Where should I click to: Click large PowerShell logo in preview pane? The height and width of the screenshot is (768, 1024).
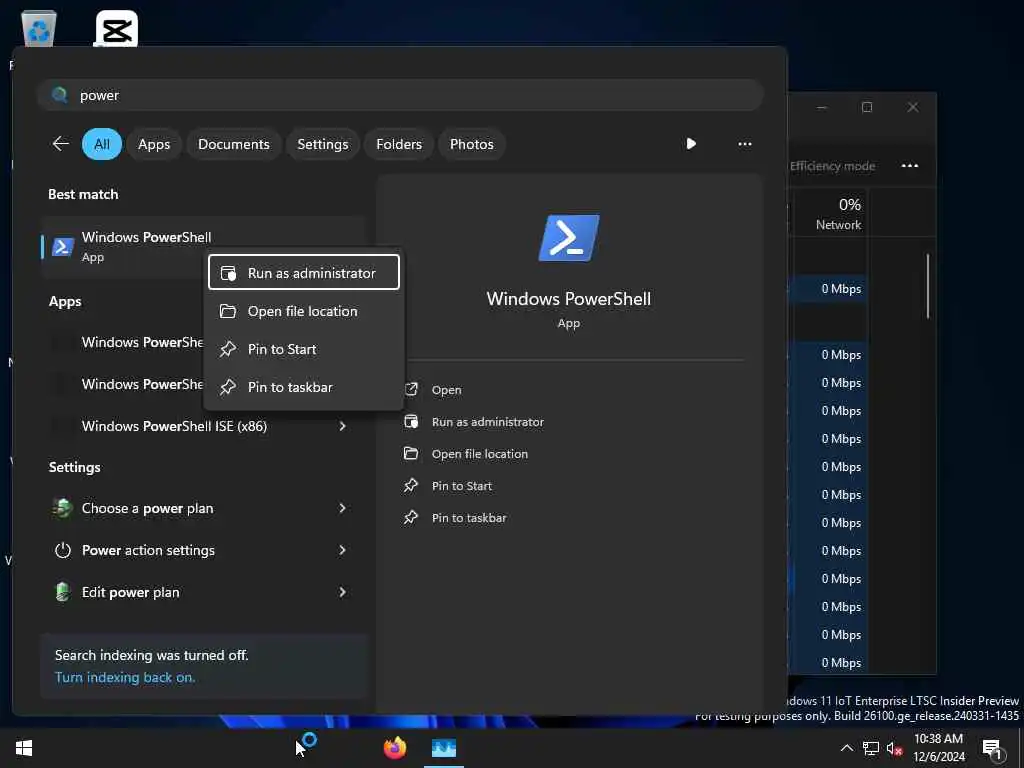pyautogui.click(x=569, y=238)
